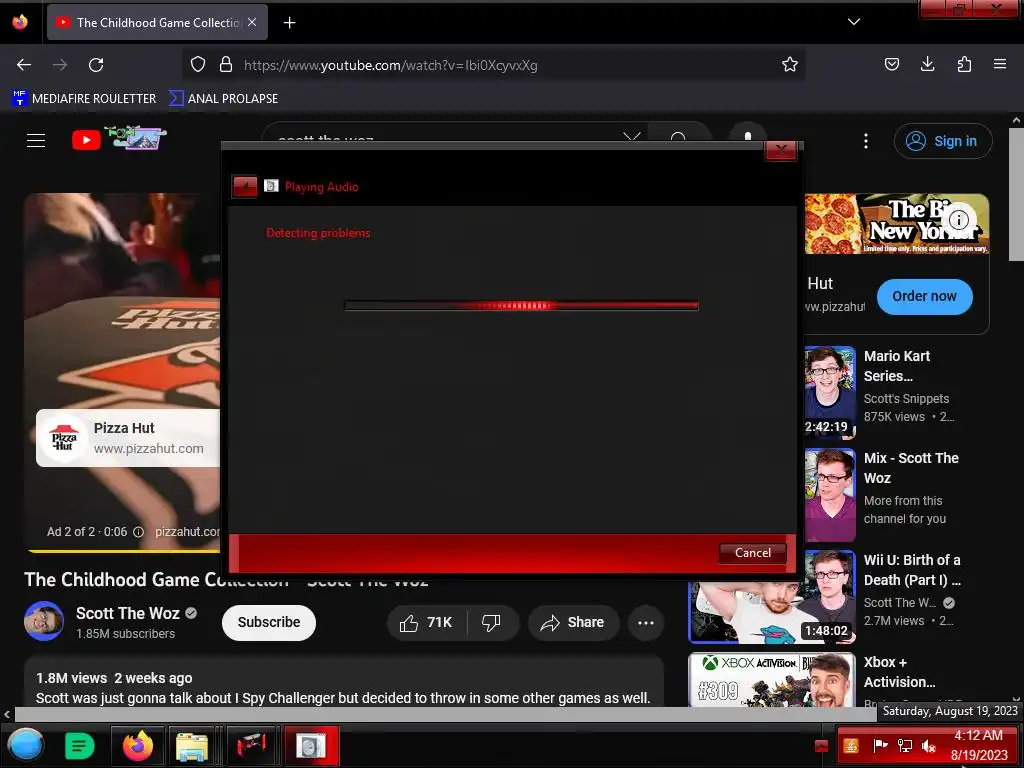Open the taskbar clock showing 4:12 AM

(978, 745)
